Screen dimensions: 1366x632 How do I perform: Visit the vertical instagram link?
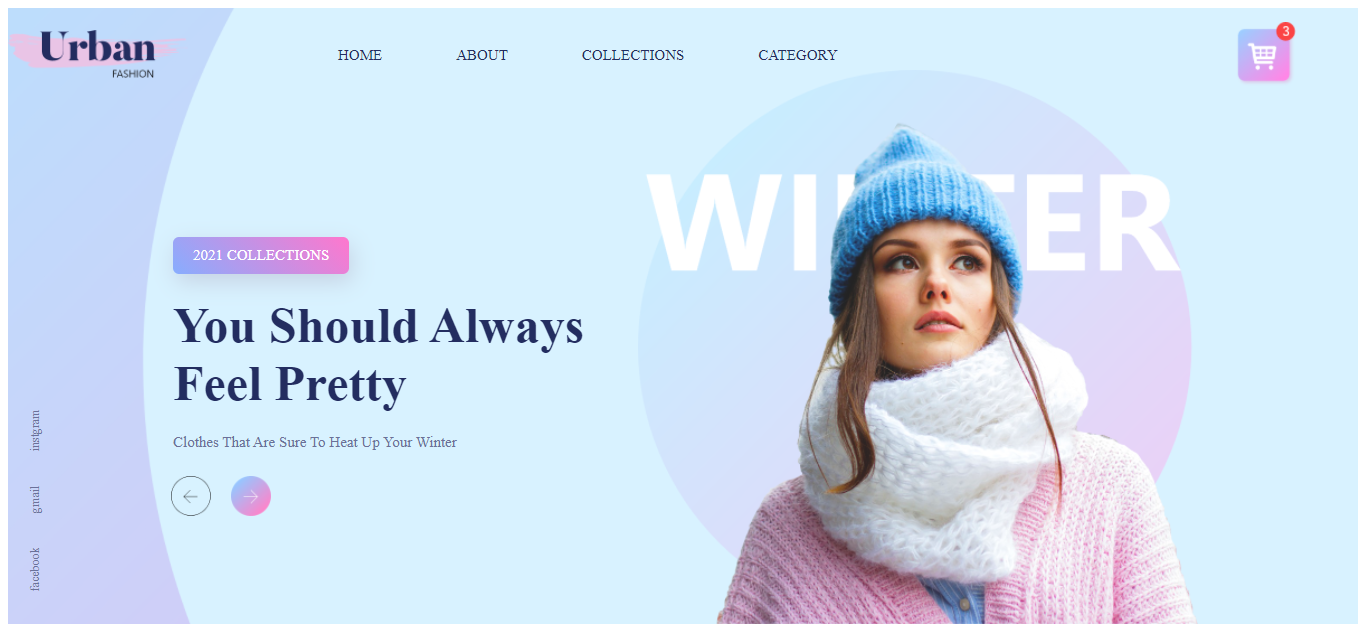tap(36, 430)
